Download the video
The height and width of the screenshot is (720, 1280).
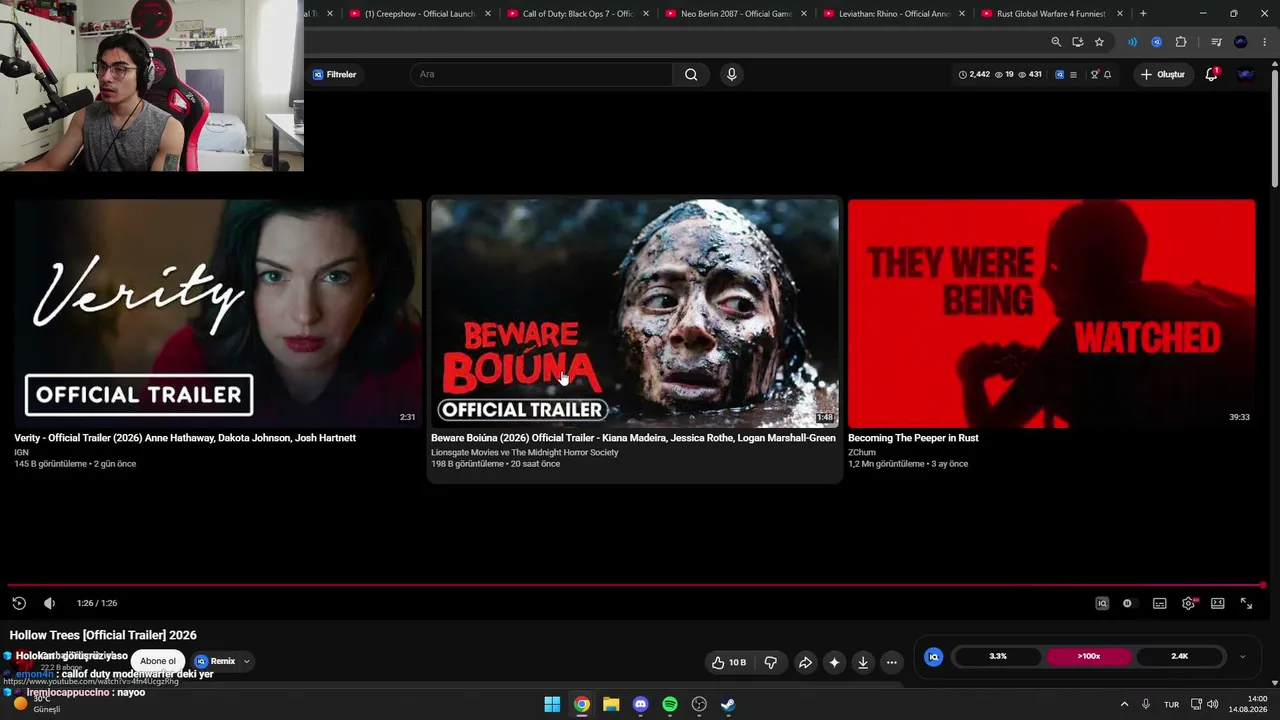[863, 662]
